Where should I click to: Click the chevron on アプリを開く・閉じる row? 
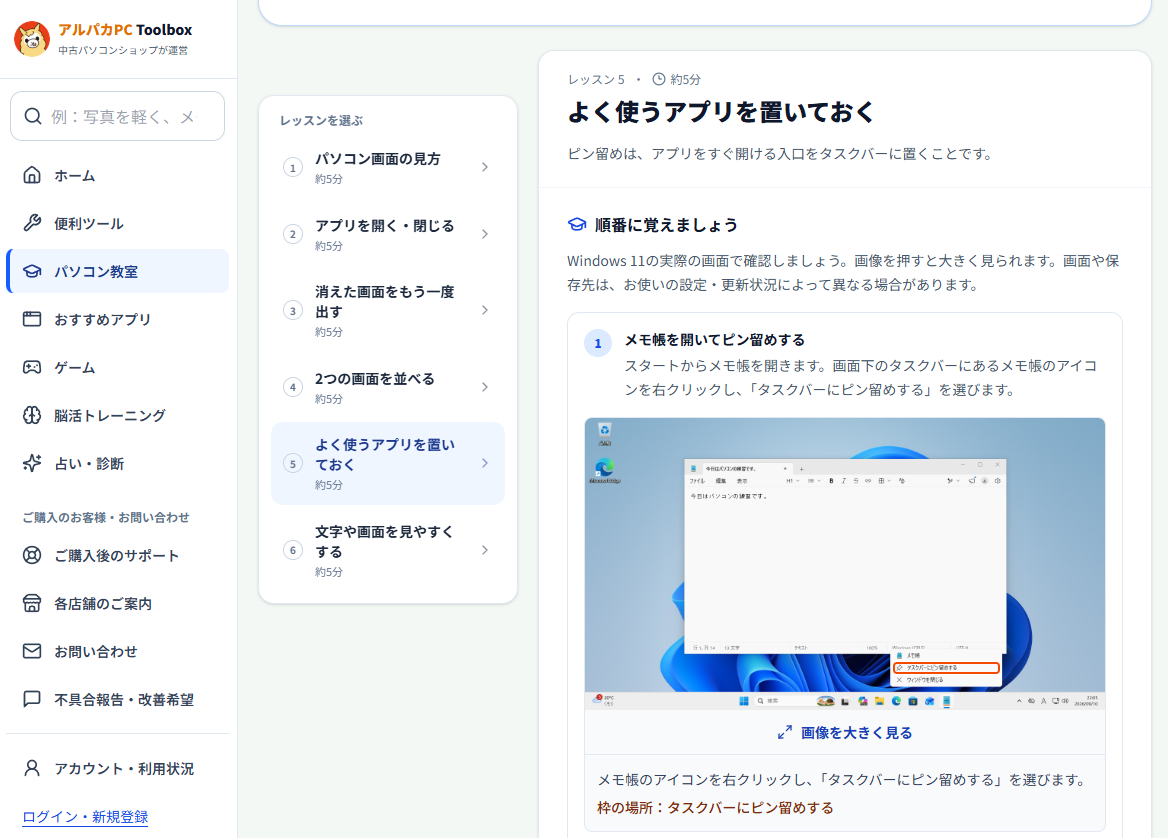click(485, 234)
